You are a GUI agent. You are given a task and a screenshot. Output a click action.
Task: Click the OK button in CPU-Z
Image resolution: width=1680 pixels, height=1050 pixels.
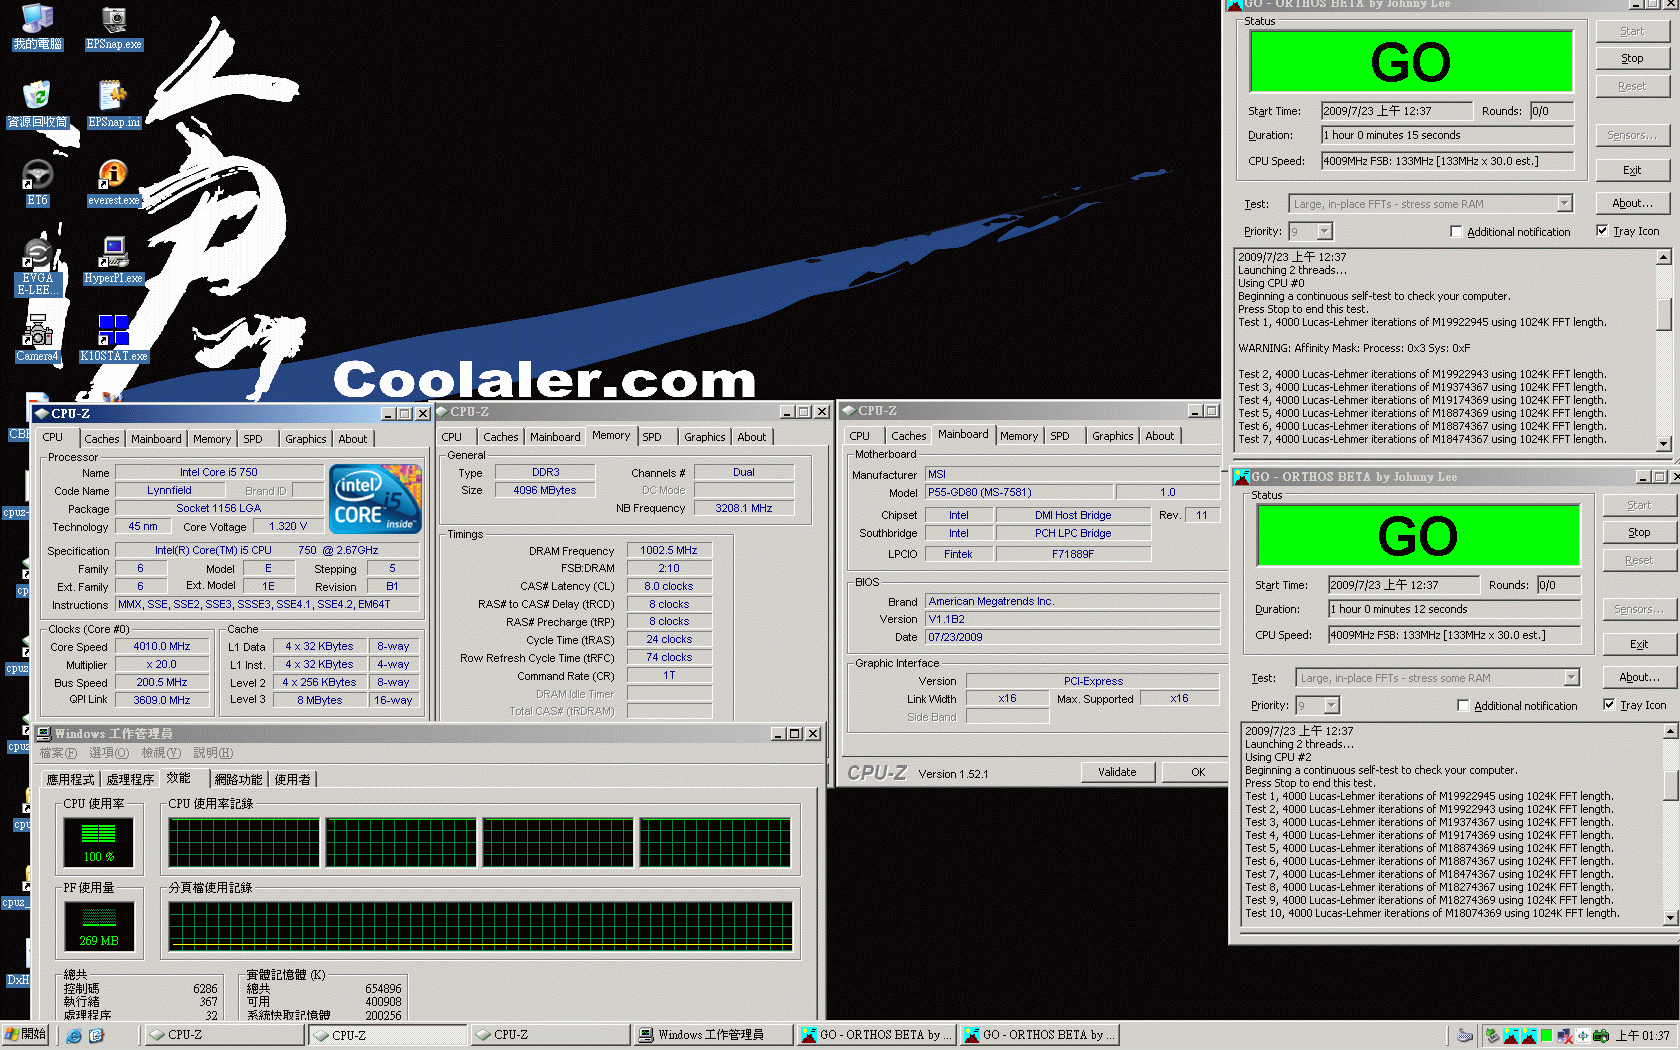click(1198, 772)
